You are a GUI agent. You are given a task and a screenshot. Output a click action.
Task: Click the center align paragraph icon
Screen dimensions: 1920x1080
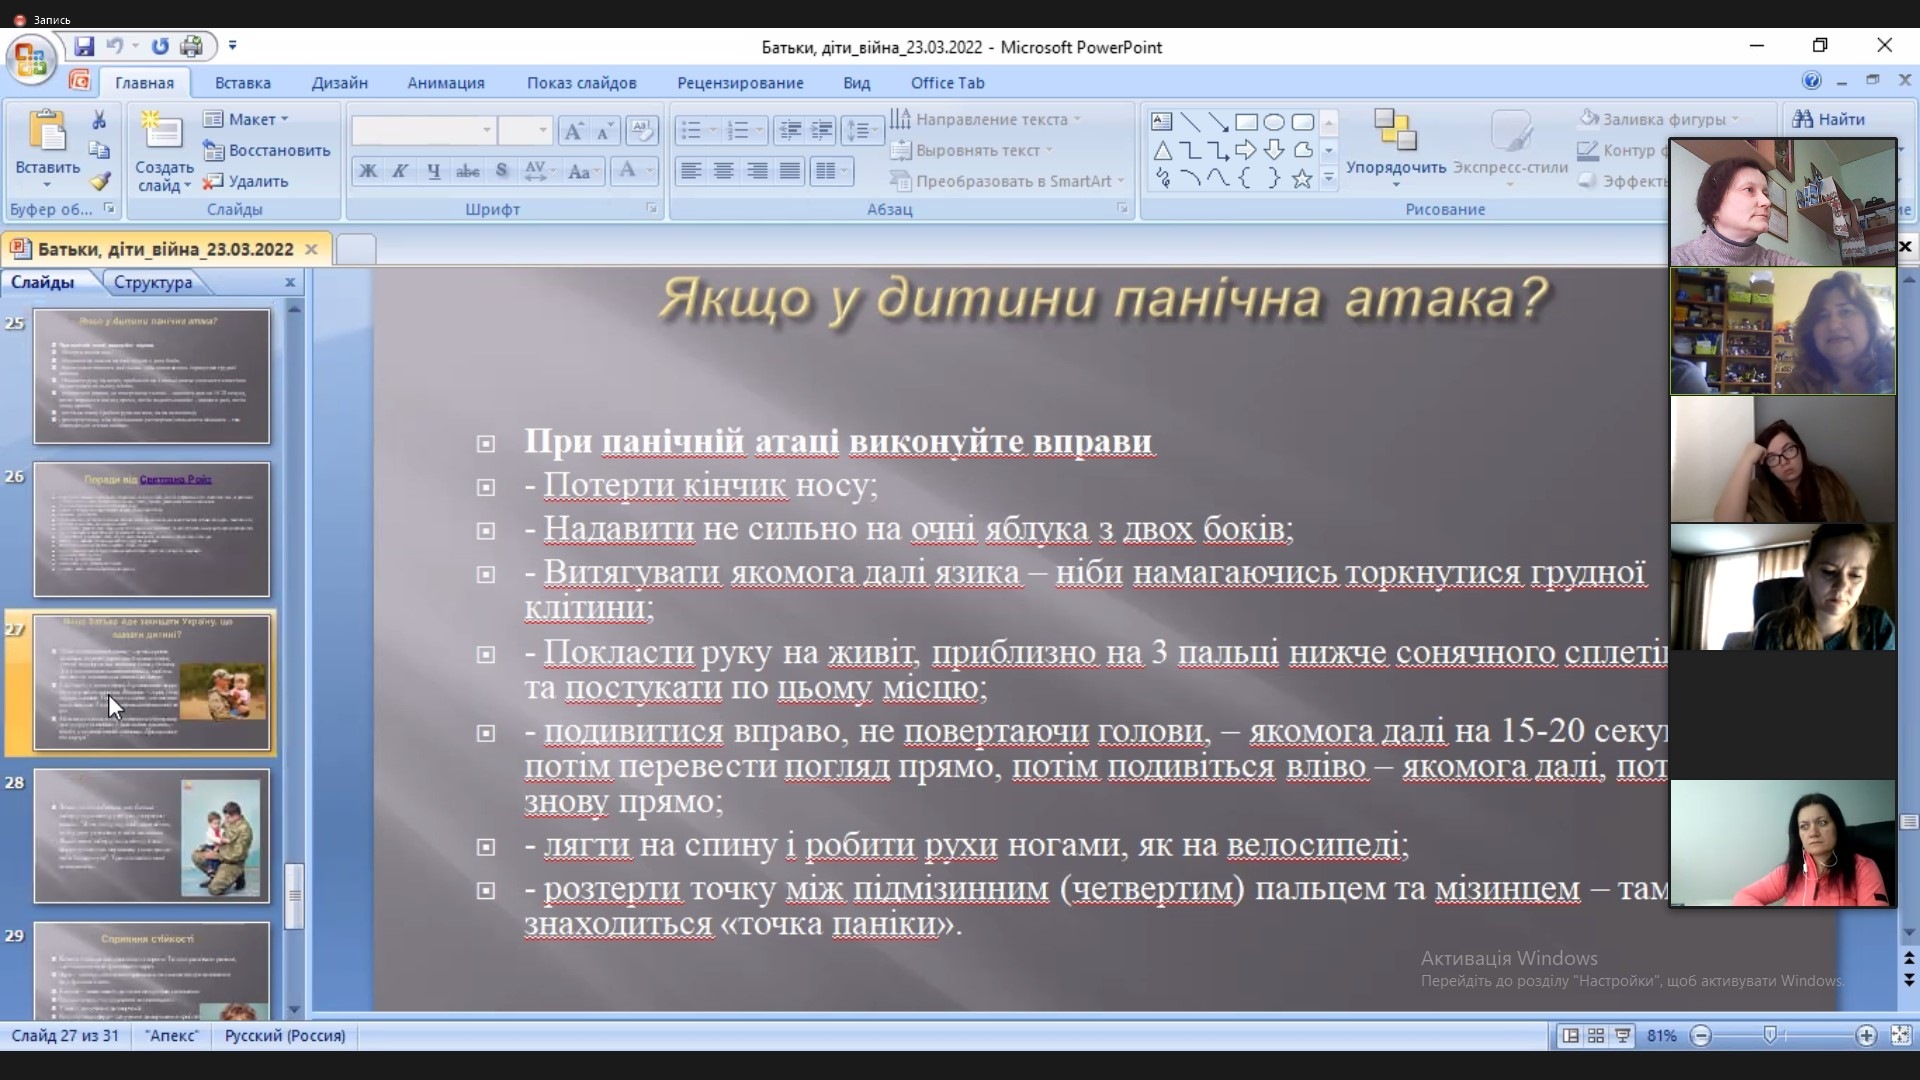724,171
